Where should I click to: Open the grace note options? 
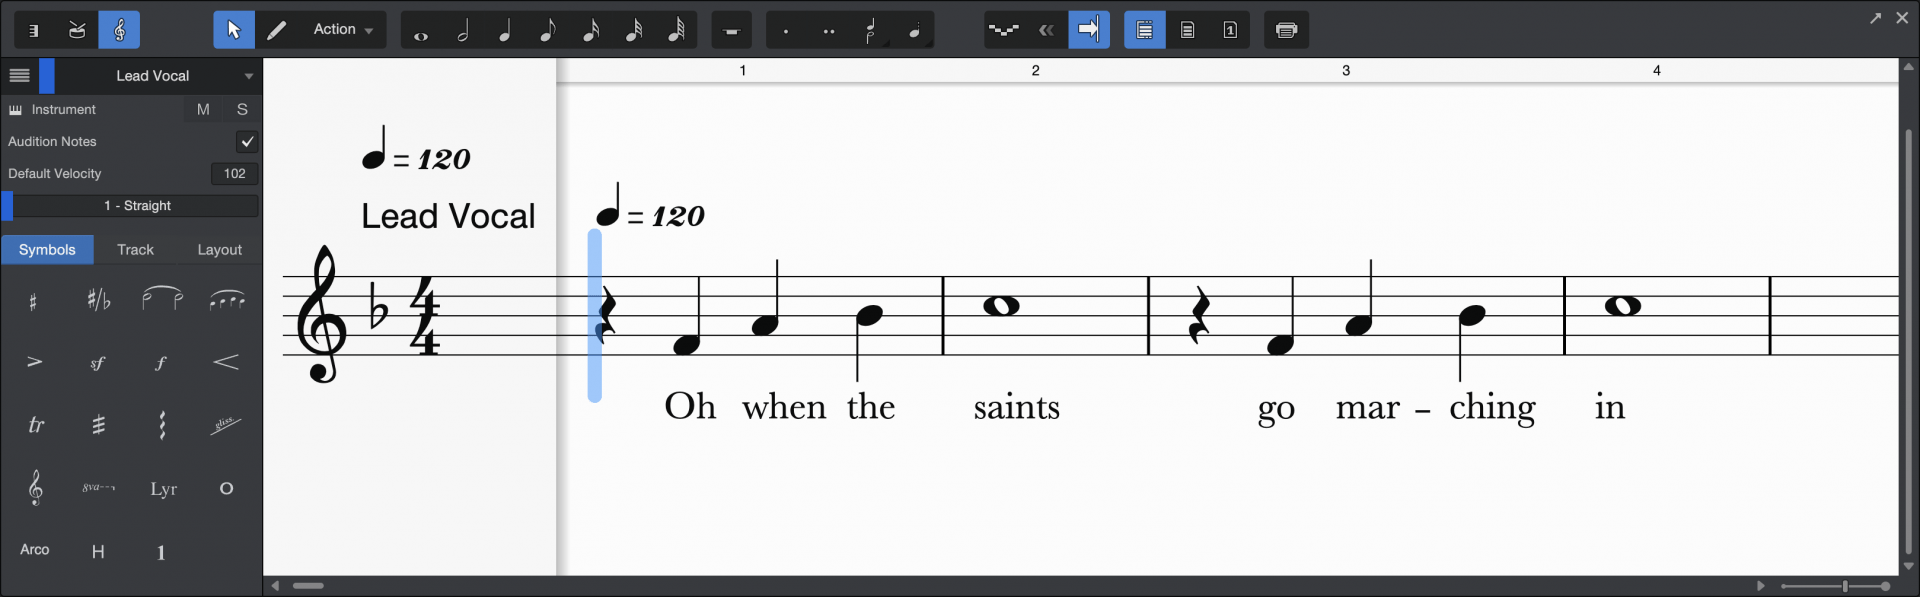tap(914, 30)
